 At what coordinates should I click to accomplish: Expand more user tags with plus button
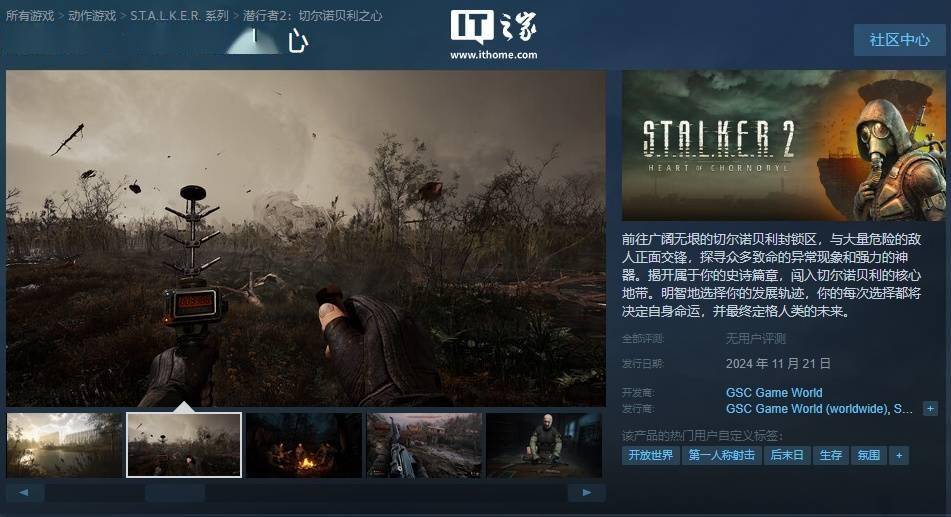(899, 455)
